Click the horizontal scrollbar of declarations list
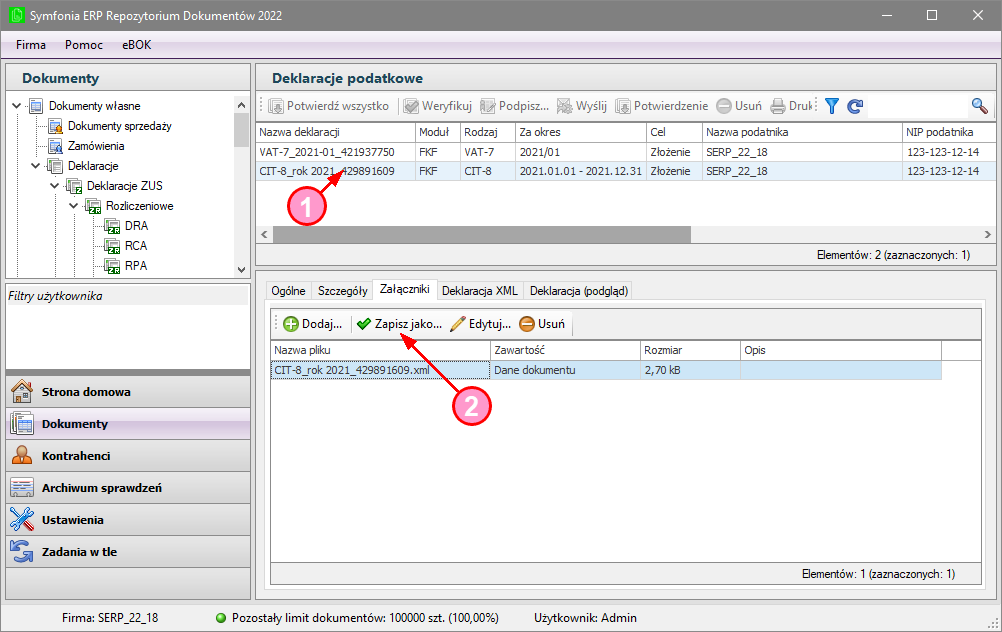The width and height of the screenshot is (1002, 632). click(480, 234)
